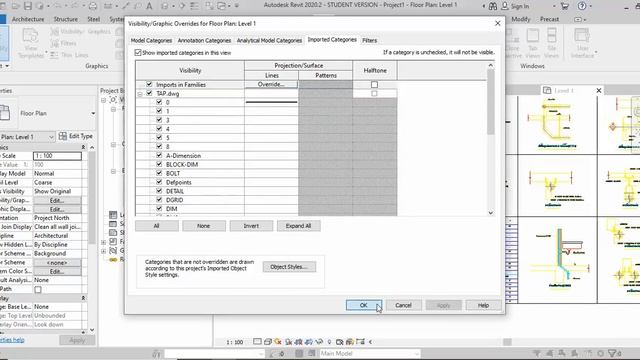Click the Edit Type icon in Properties
This screenshot has height=360, width=640.
(x=63, y=136)
